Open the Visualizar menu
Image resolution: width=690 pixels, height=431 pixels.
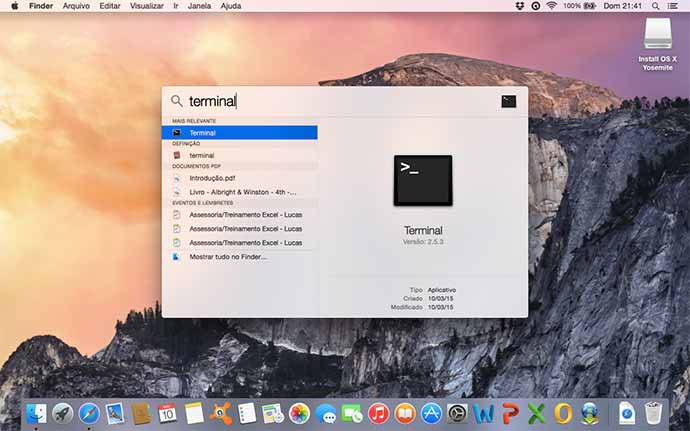coord(146,6)
